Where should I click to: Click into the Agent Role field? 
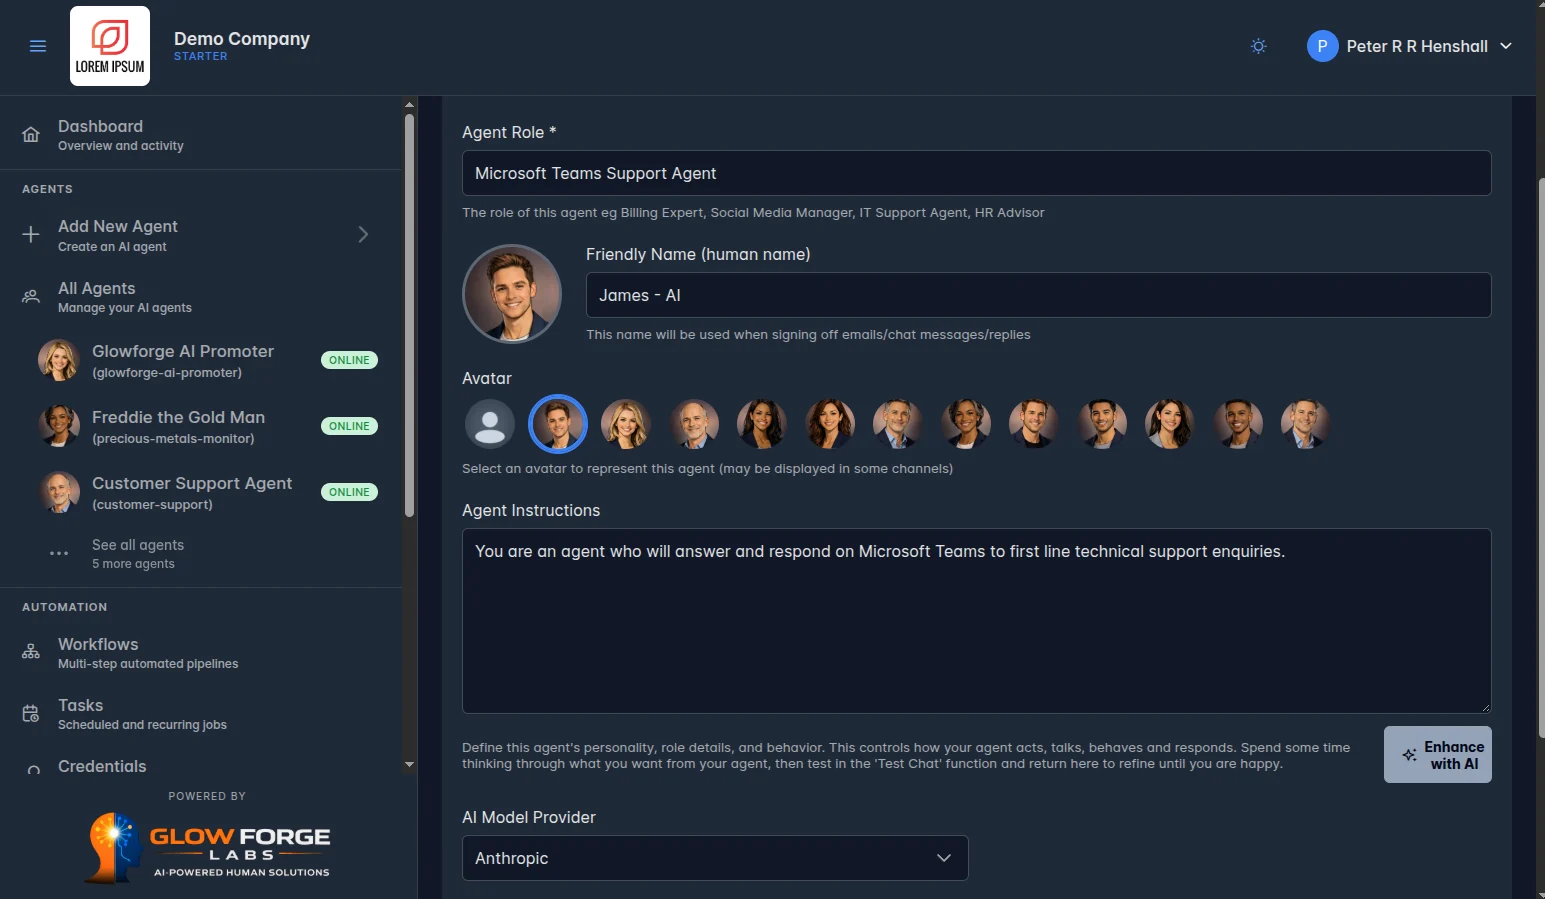(x=976, y=173)
